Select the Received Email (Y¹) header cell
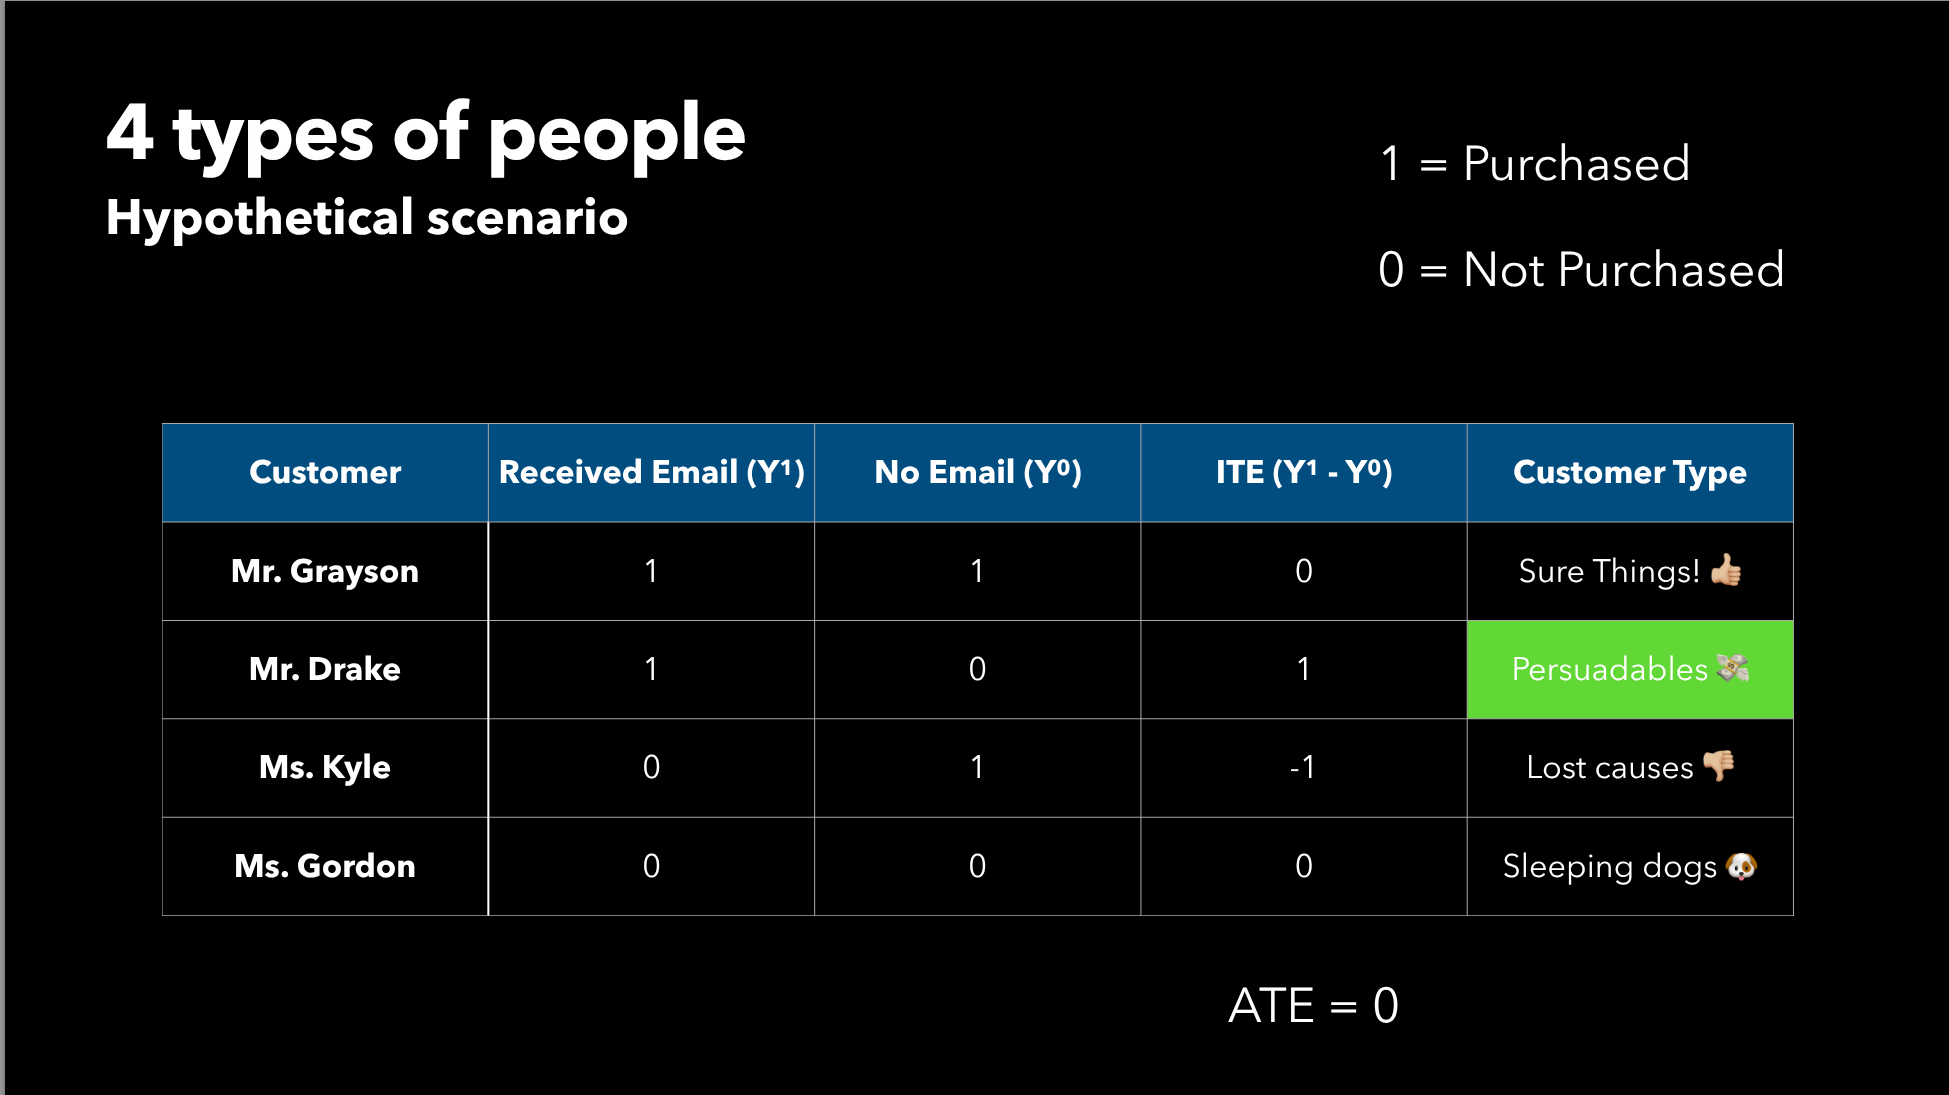Screen dimensions: 1949x1095 pos(651,472)
